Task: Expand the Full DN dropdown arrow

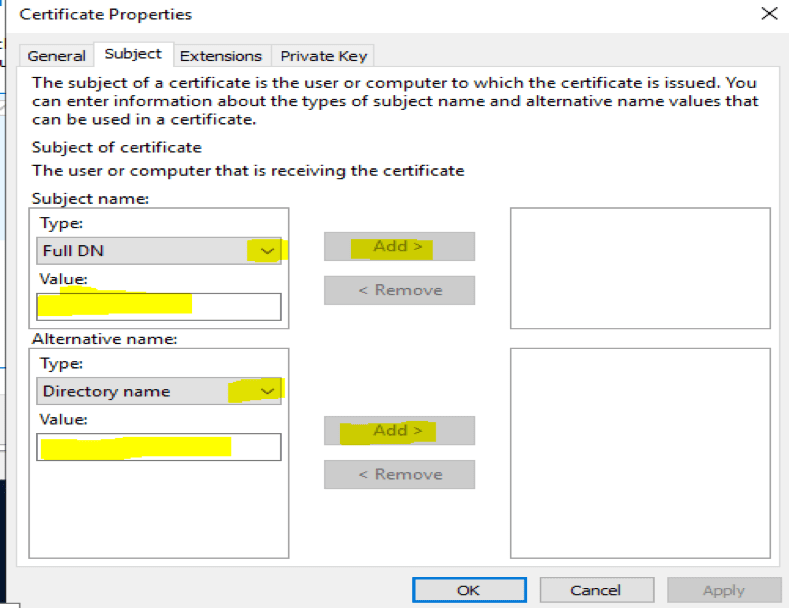Action: [x=266, y=251]
